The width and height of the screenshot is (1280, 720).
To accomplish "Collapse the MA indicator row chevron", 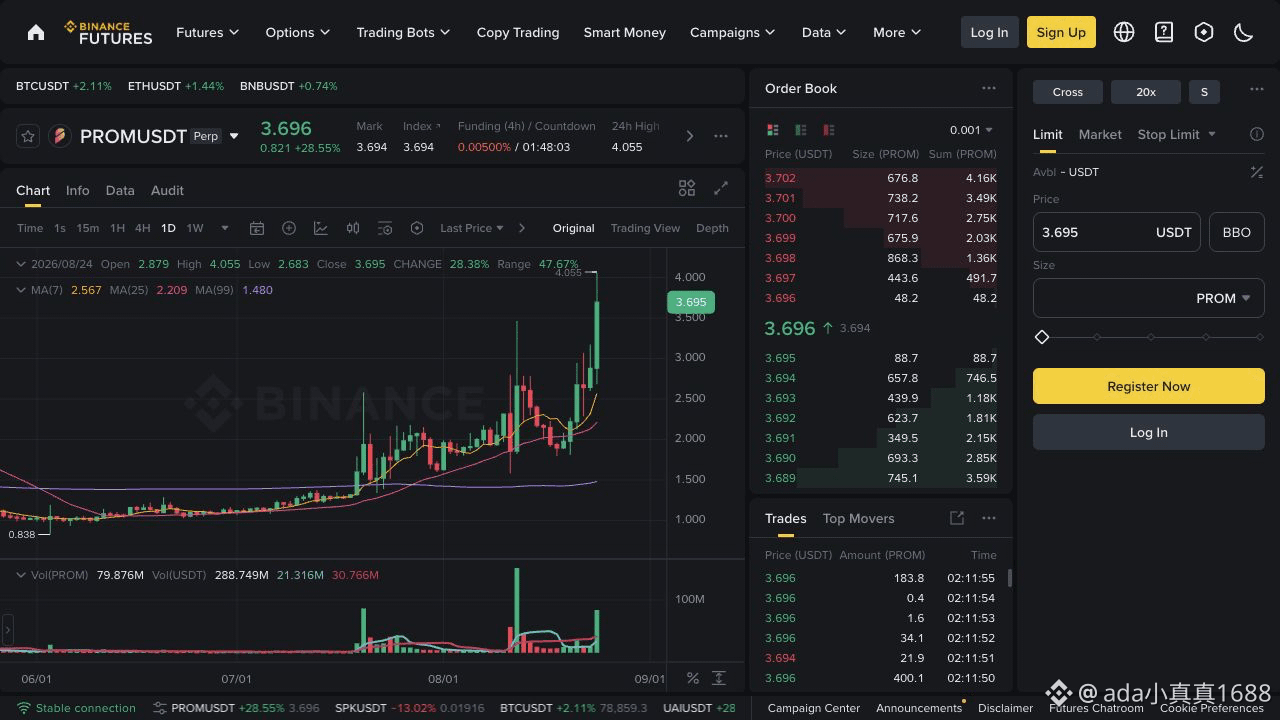I will 21,290.
